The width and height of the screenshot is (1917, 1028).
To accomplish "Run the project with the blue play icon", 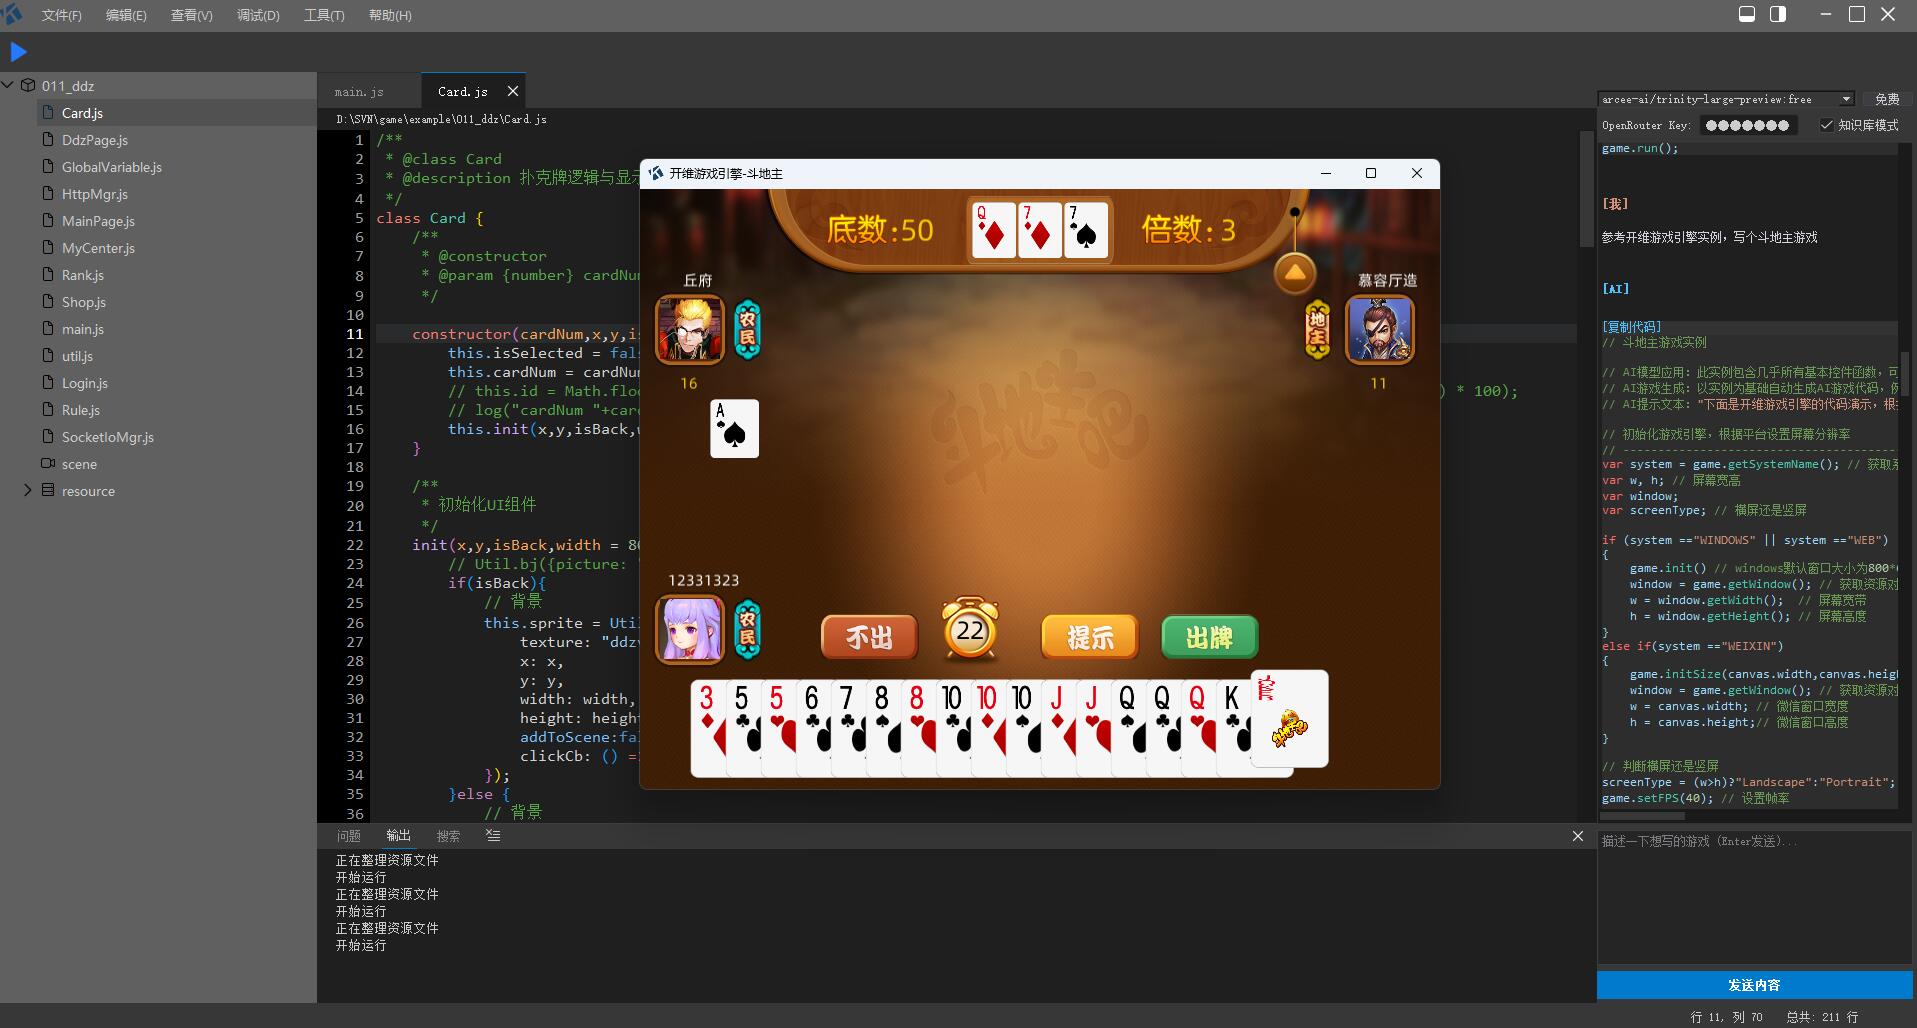I will 18,52.
